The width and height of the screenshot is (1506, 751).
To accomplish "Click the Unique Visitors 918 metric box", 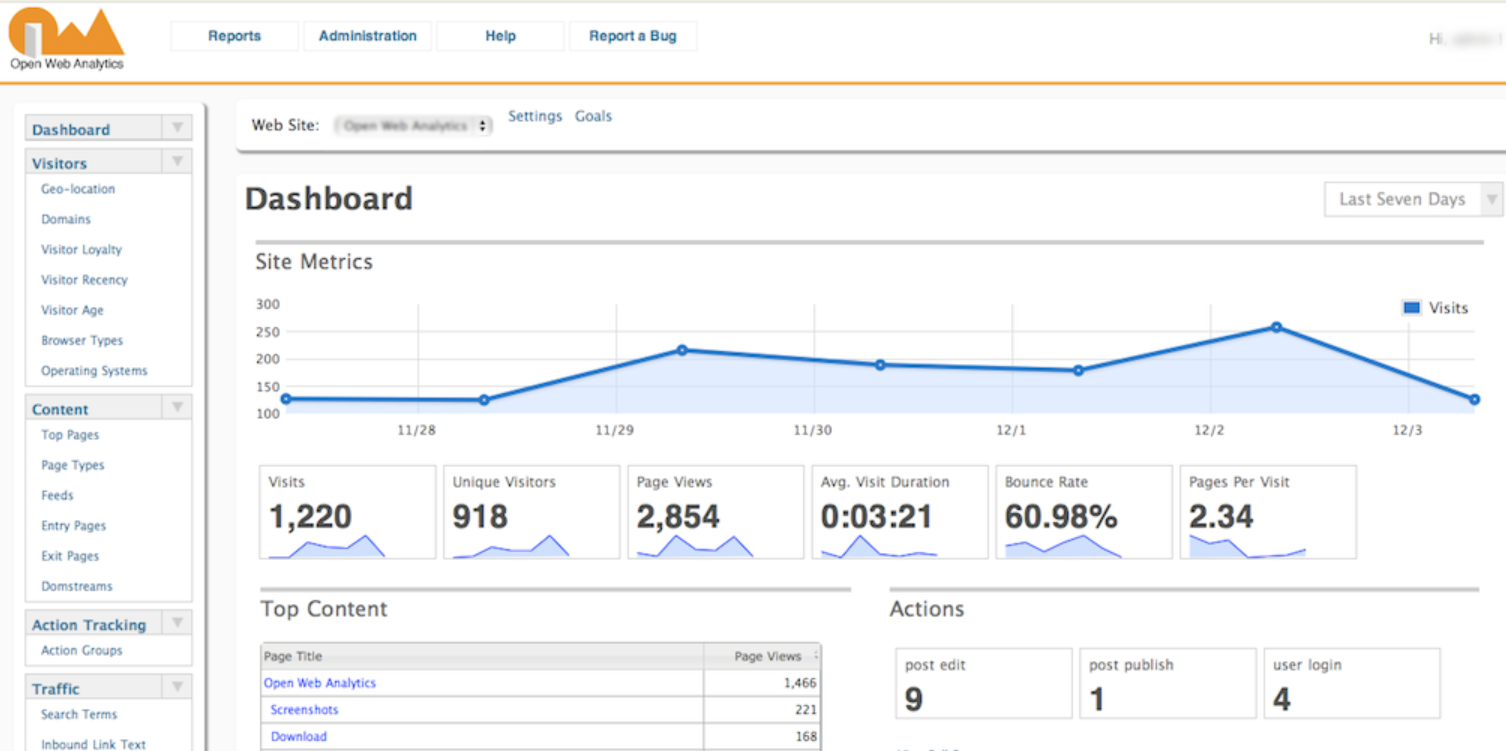I will [x=531, y=512].
